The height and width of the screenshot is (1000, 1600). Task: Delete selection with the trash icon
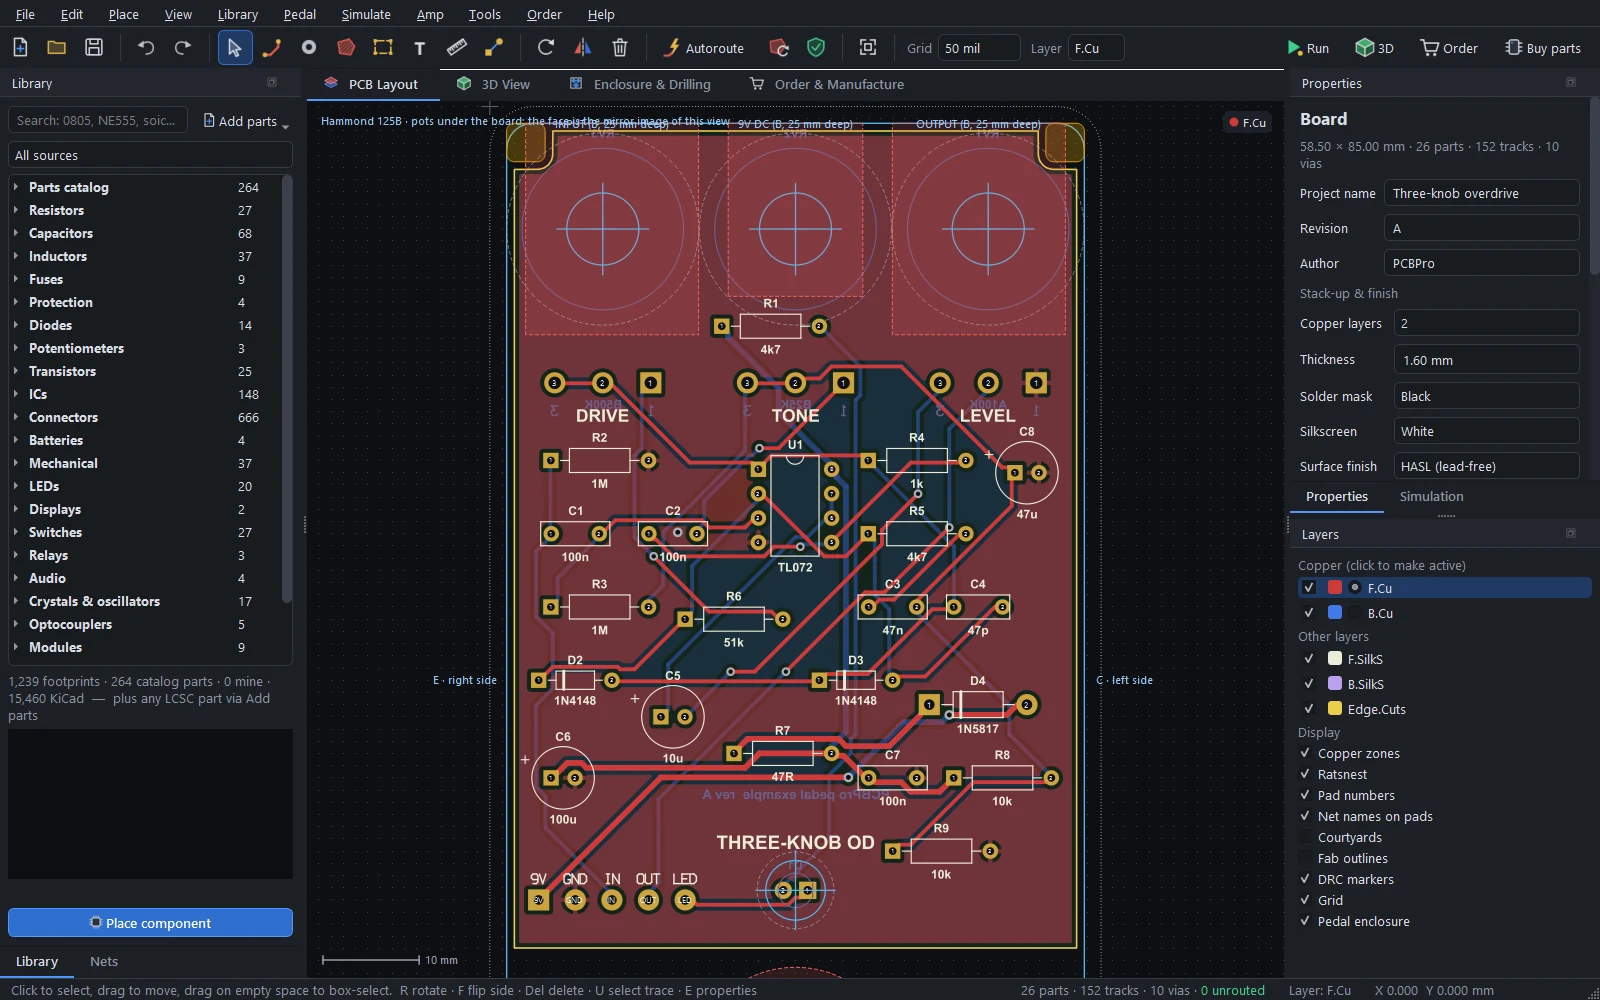[620, 47]
